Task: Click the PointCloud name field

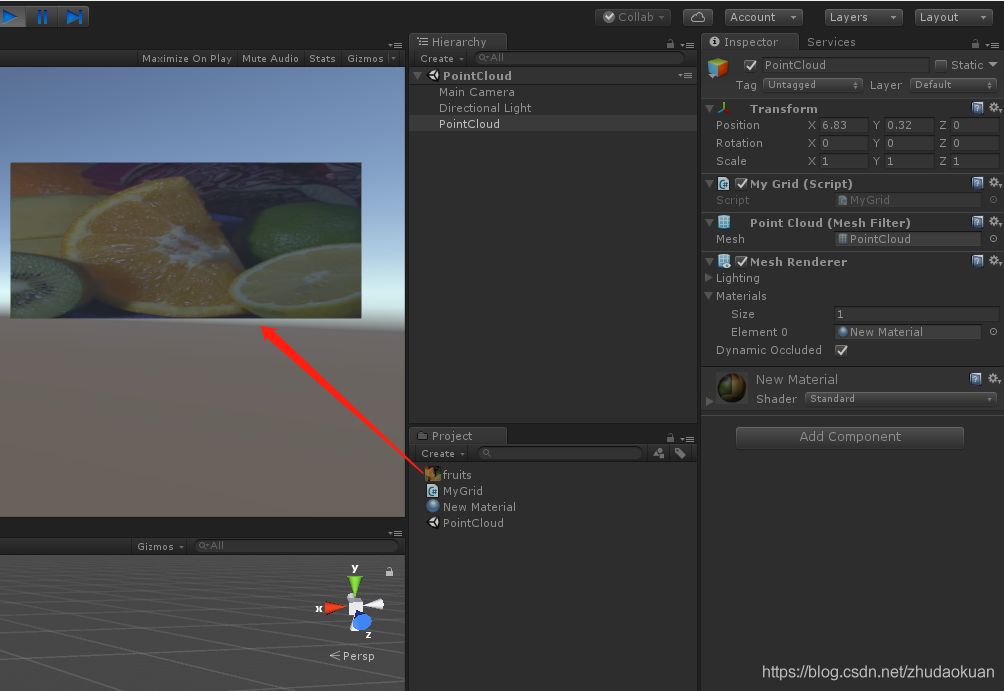Action: pyautogui.click(x=845, y=65)
